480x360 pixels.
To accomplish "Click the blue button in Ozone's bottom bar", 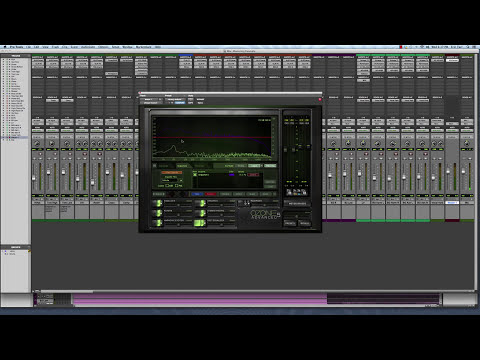I will (197, 194).
